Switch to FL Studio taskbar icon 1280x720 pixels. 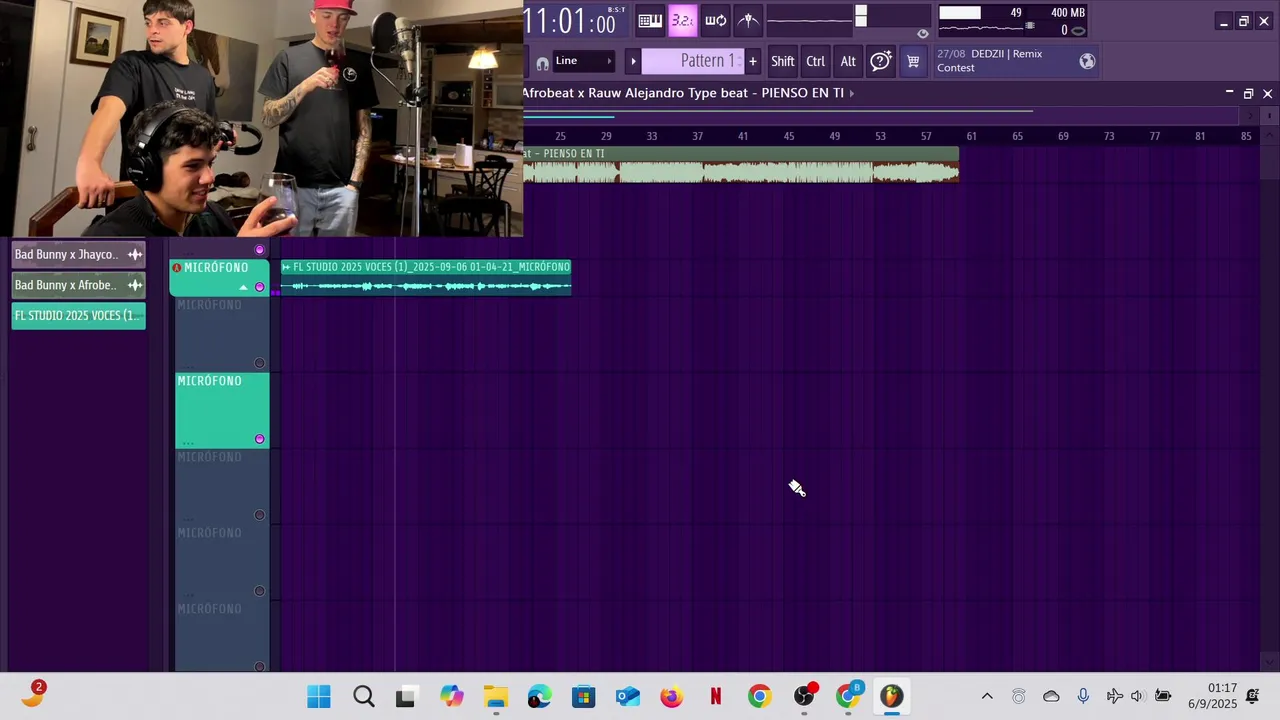click(x=892, y=696)
